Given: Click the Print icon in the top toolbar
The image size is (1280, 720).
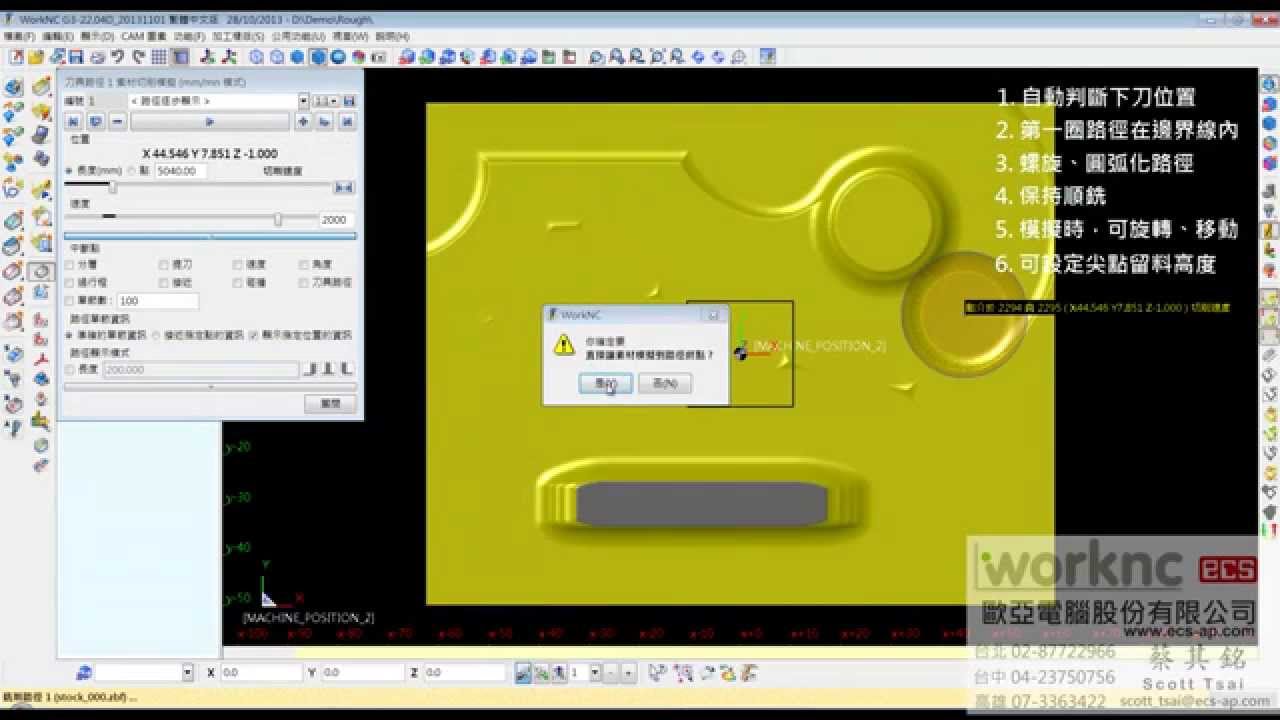Looking at the screenshot, I should coord(97,57).
